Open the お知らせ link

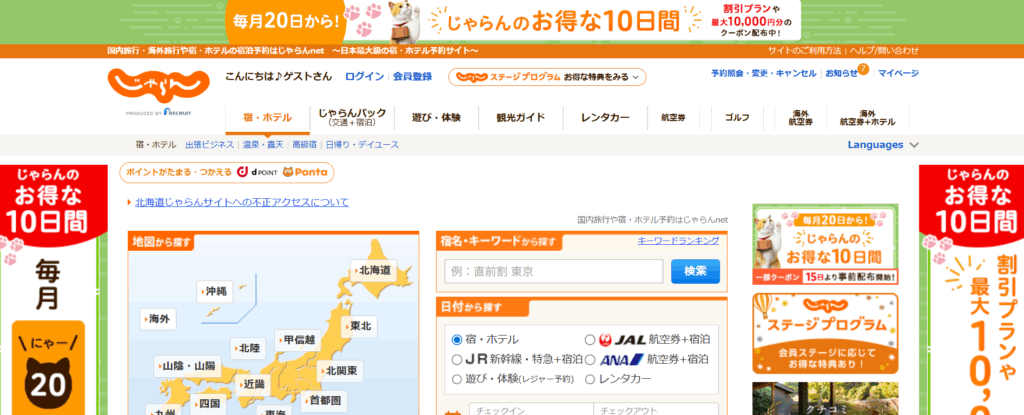tap(841, 73)
